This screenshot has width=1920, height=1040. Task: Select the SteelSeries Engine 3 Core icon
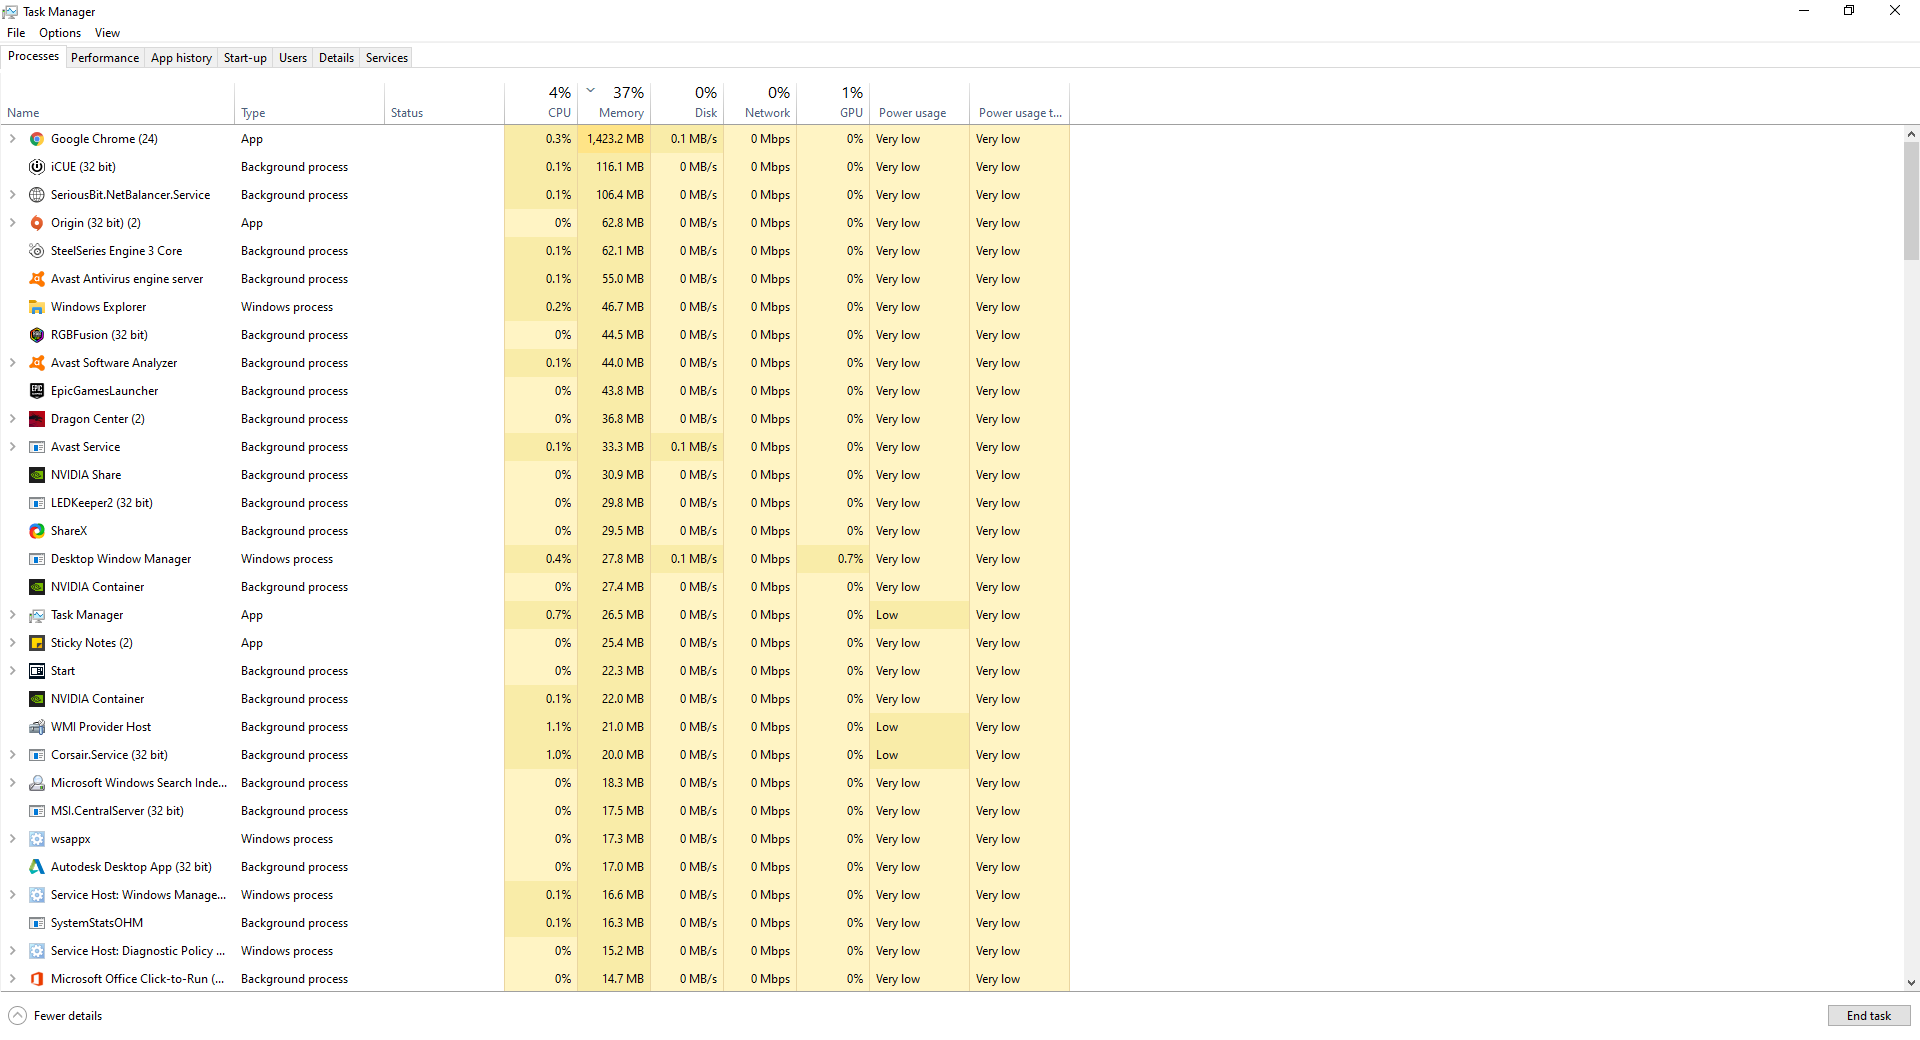click(x=36, y=251)
